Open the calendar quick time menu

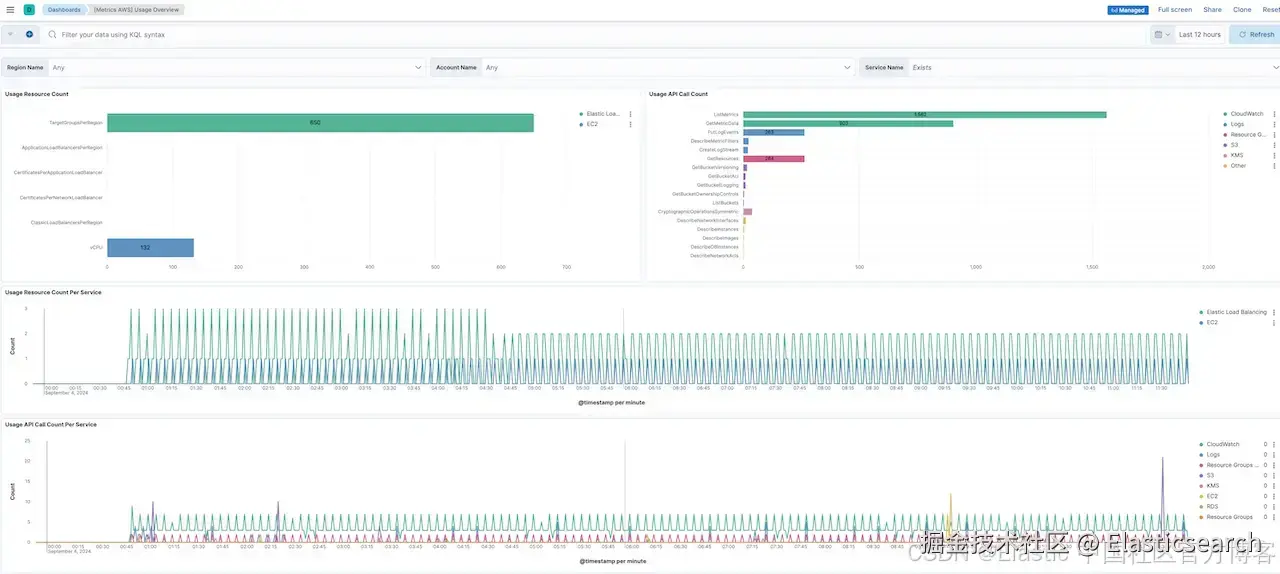1161,34
